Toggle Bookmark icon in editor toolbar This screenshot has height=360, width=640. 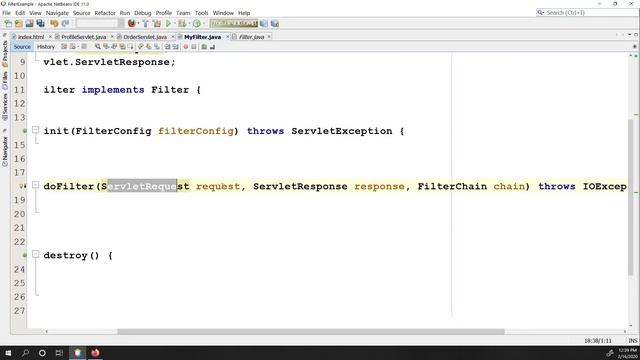tap(157, 47)
